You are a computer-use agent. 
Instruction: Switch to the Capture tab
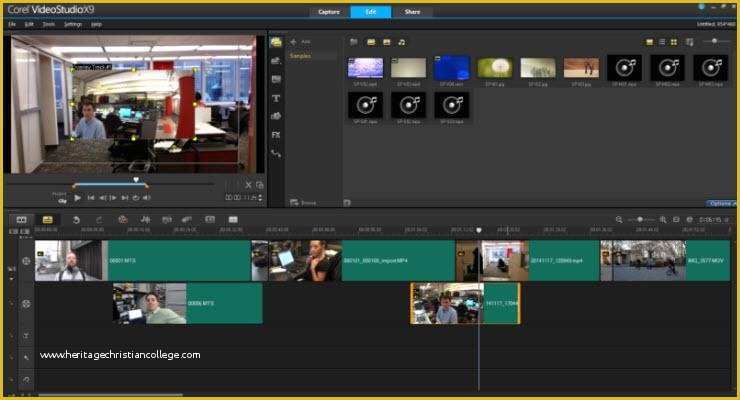click(329, 12)
